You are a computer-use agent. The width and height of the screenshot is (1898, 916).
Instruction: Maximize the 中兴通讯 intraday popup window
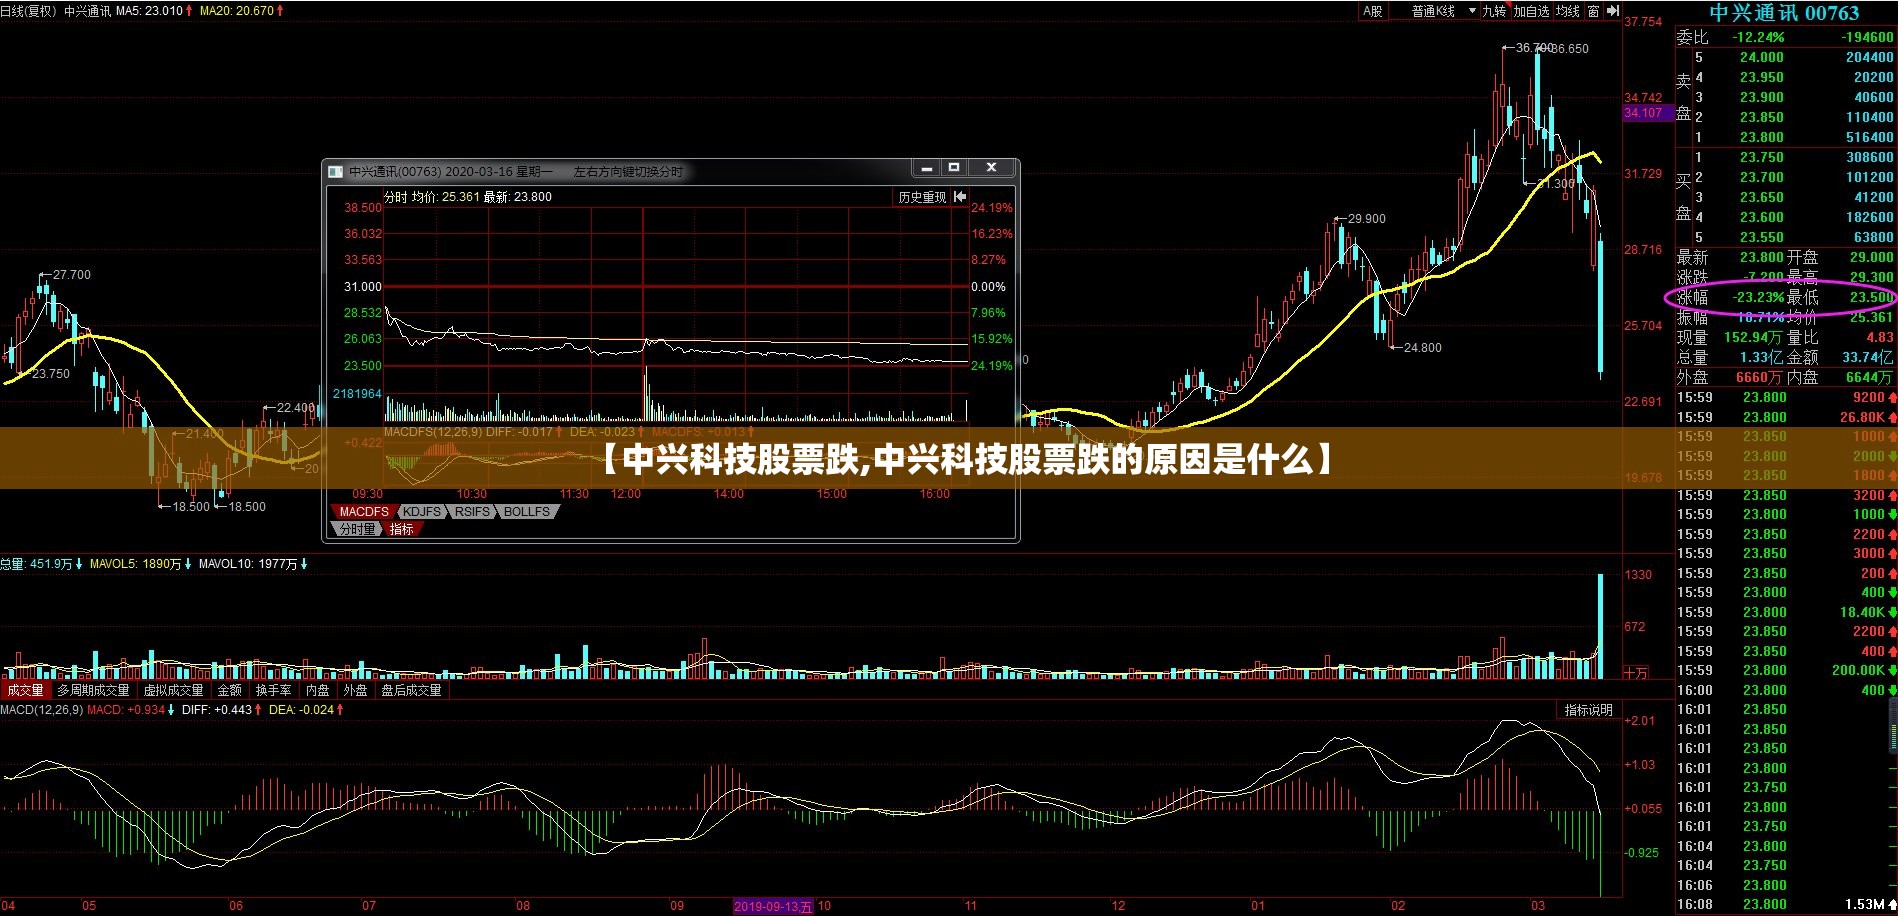(x=954, y=168)
